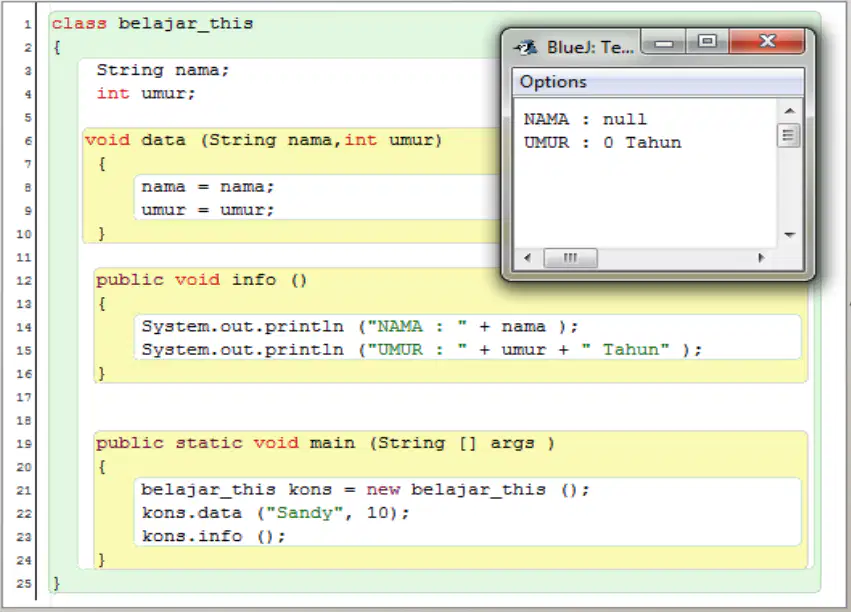The image size is (851, 612).
Task: Click the 'umur = umur;' statement
Action: click(208, 210)
